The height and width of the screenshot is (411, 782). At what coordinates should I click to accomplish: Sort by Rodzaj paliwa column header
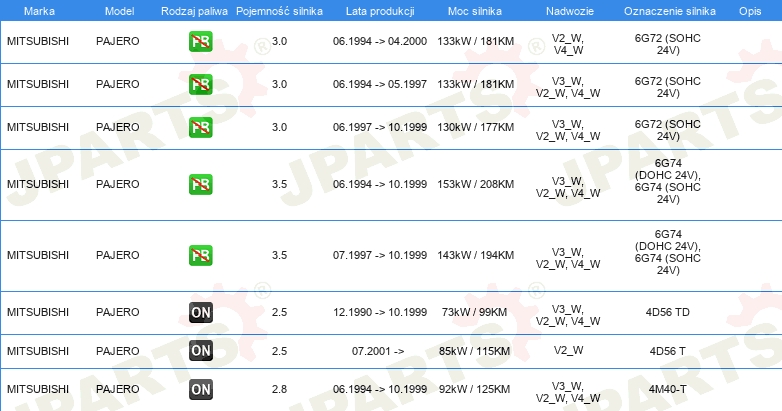pyautogui.click(x=194, y=11)
